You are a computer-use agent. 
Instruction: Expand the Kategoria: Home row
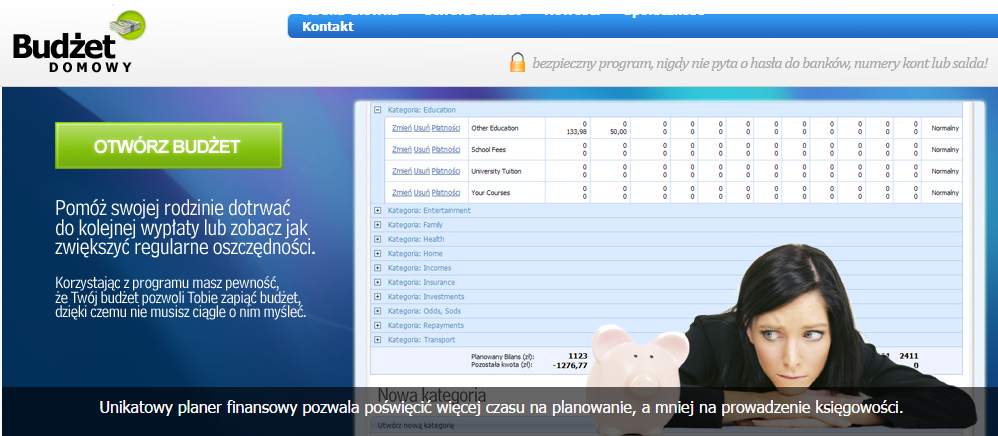pyautogui.click(x=377, y=253)
